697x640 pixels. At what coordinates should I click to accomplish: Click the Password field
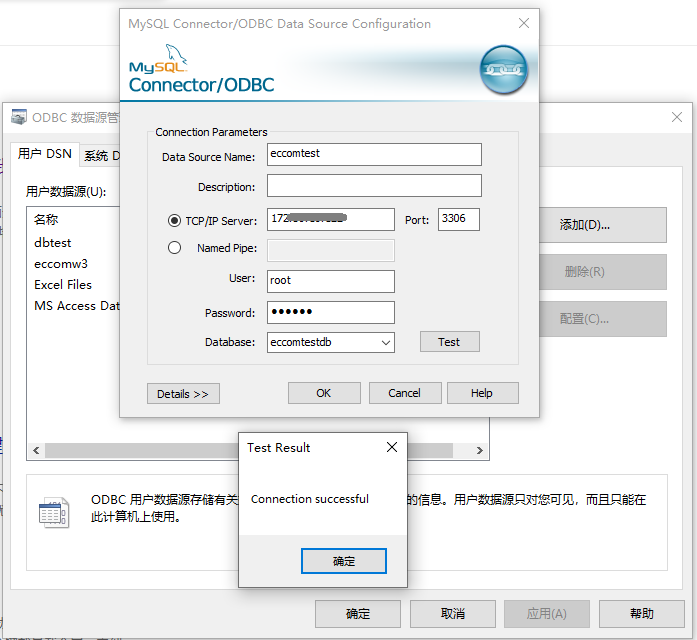point(331,312)
